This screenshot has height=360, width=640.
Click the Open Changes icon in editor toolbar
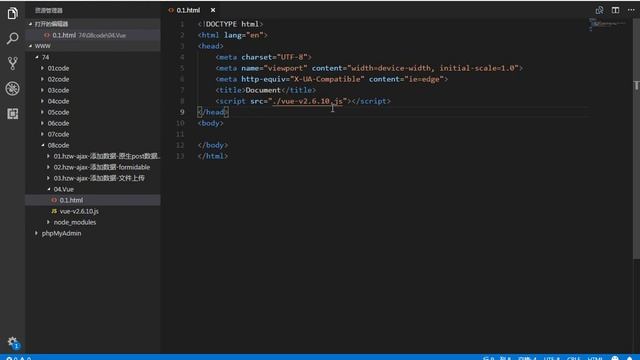pyautogui.click(x=599, y=10)
